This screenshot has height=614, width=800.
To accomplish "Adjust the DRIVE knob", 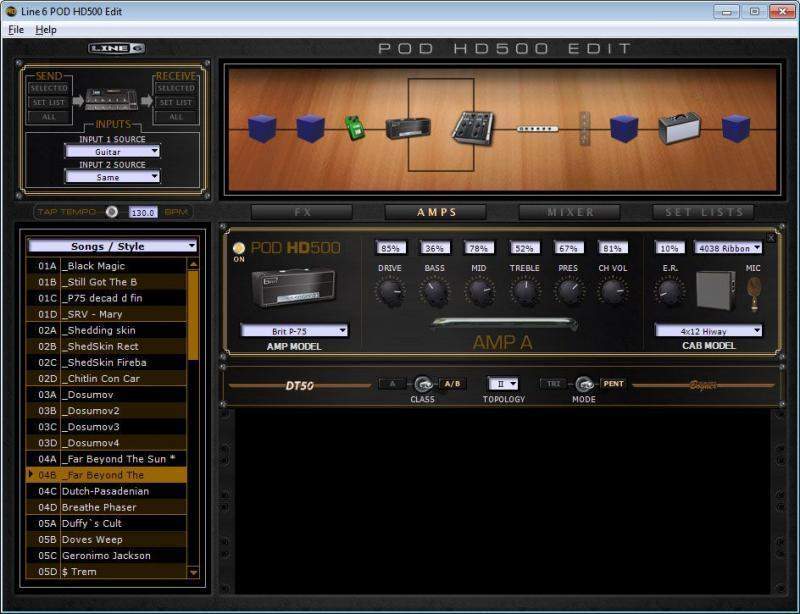I will point(390,292).
